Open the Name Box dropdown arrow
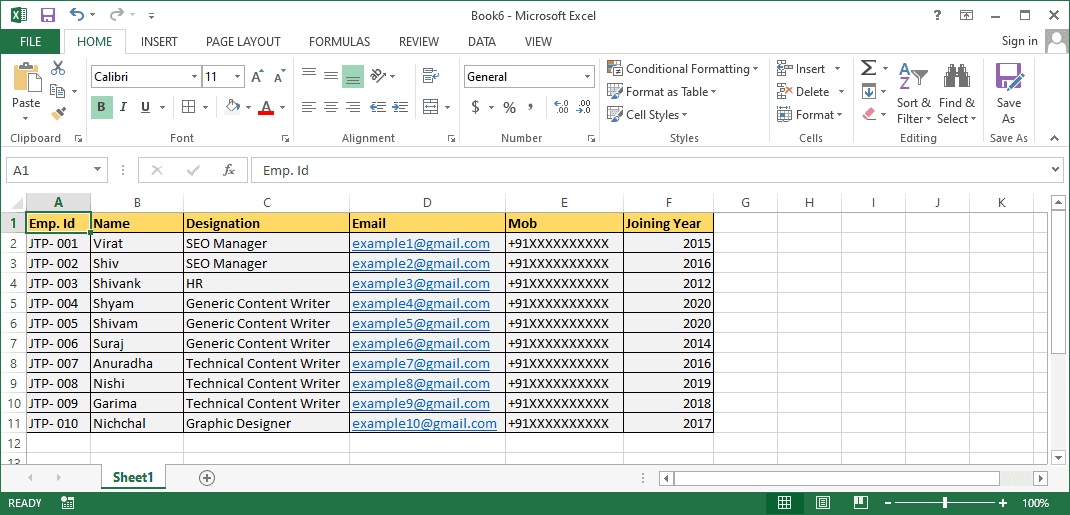This screenshot has width=1070, height=515. pos(98,170)
